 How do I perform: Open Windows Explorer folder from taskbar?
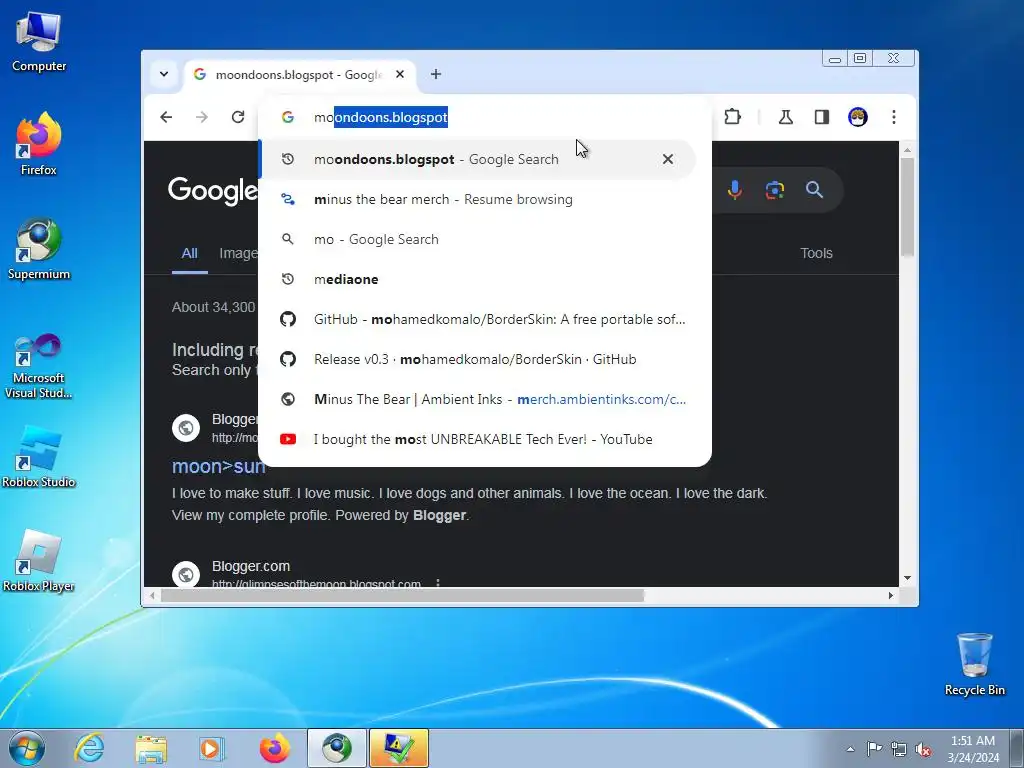(151, 748)
